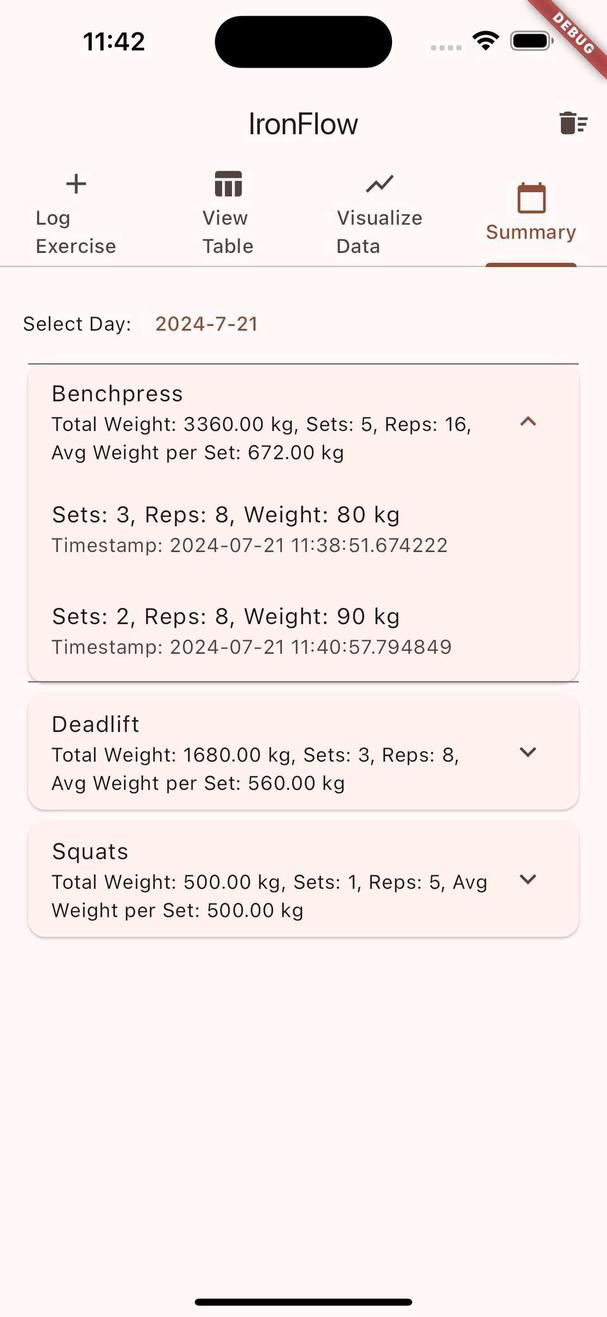Tap the battery status icon

click(531, 42)
